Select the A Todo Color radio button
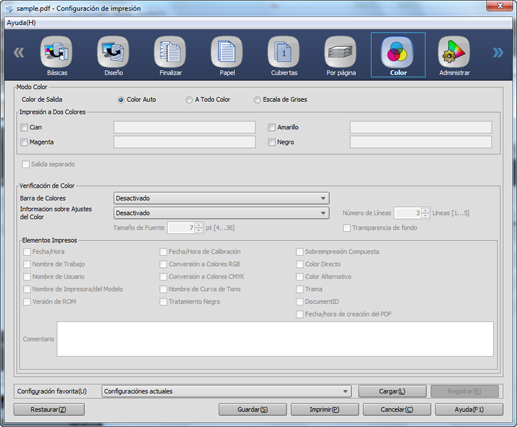517x427 pixels. tap(189, 100)
